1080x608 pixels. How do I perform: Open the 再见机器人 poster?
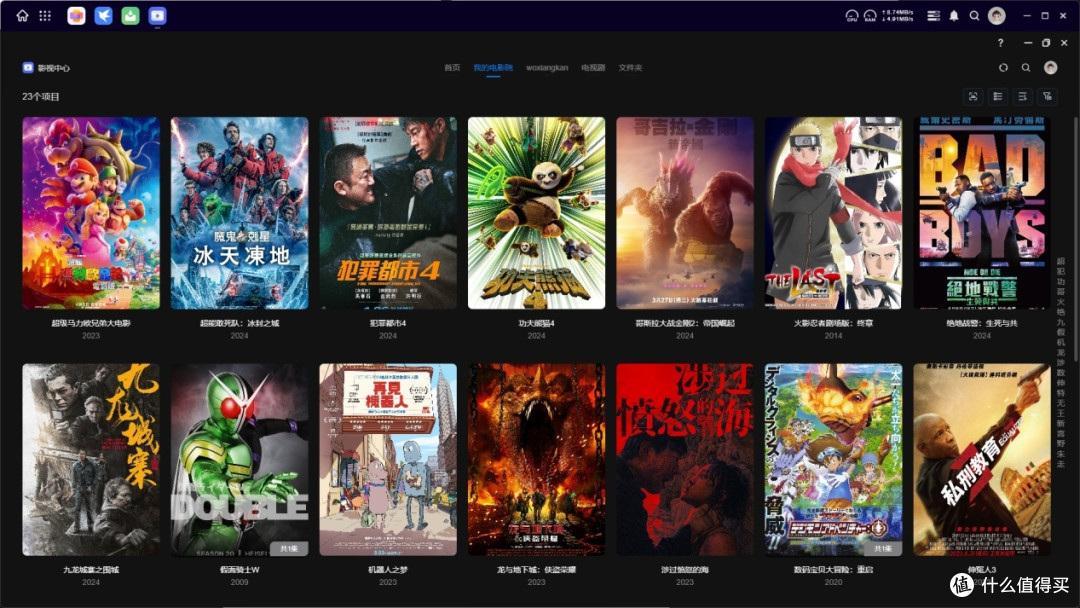[x=388, y=459]
